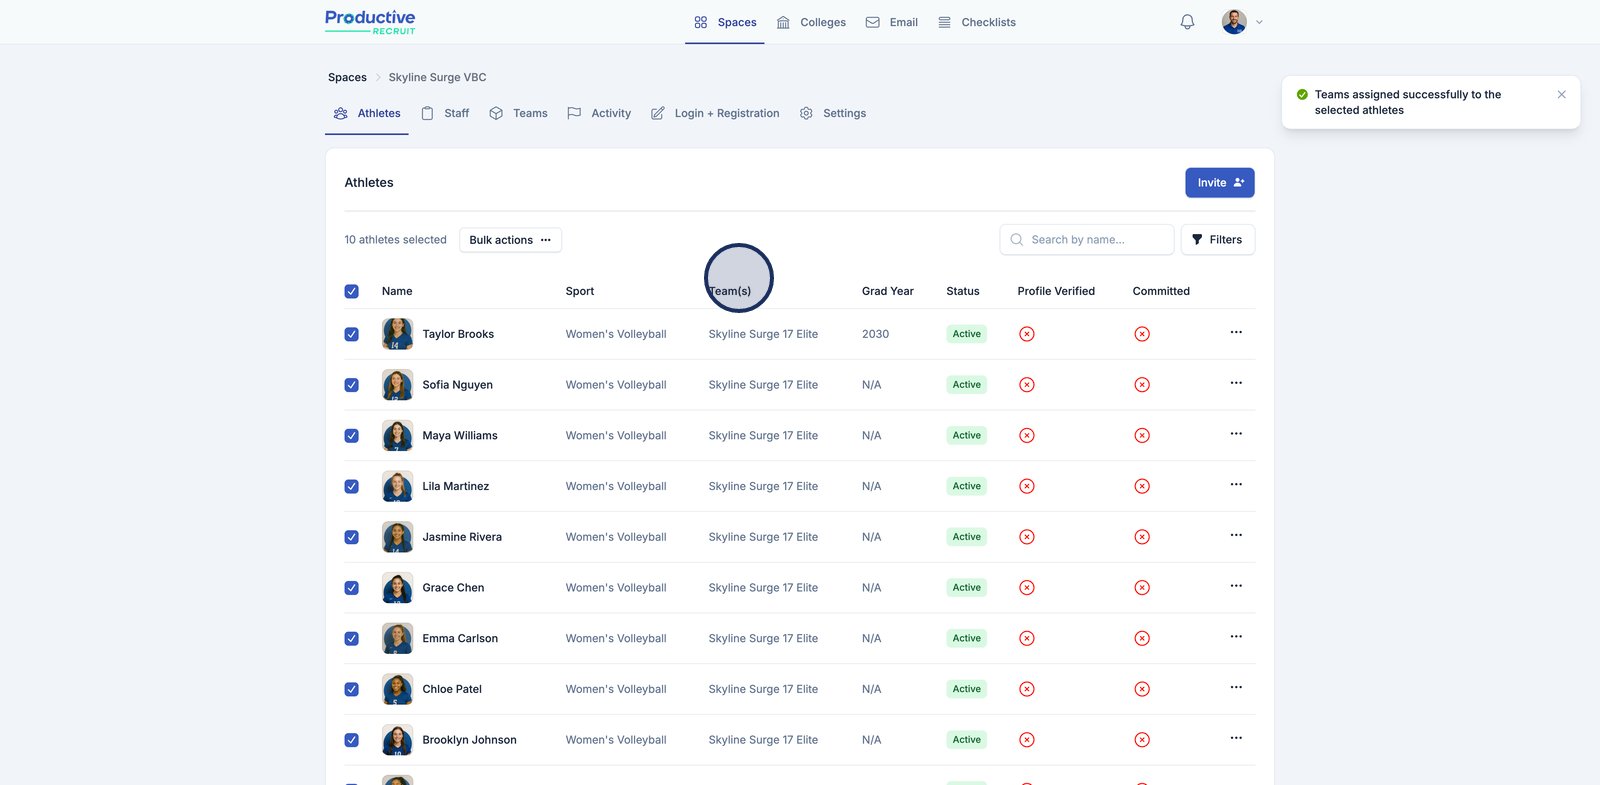Image resolution: width=1600 pixels, height=785 pixels.
Task: Dismiss the teams assigned success notification
Action: 1561,94
